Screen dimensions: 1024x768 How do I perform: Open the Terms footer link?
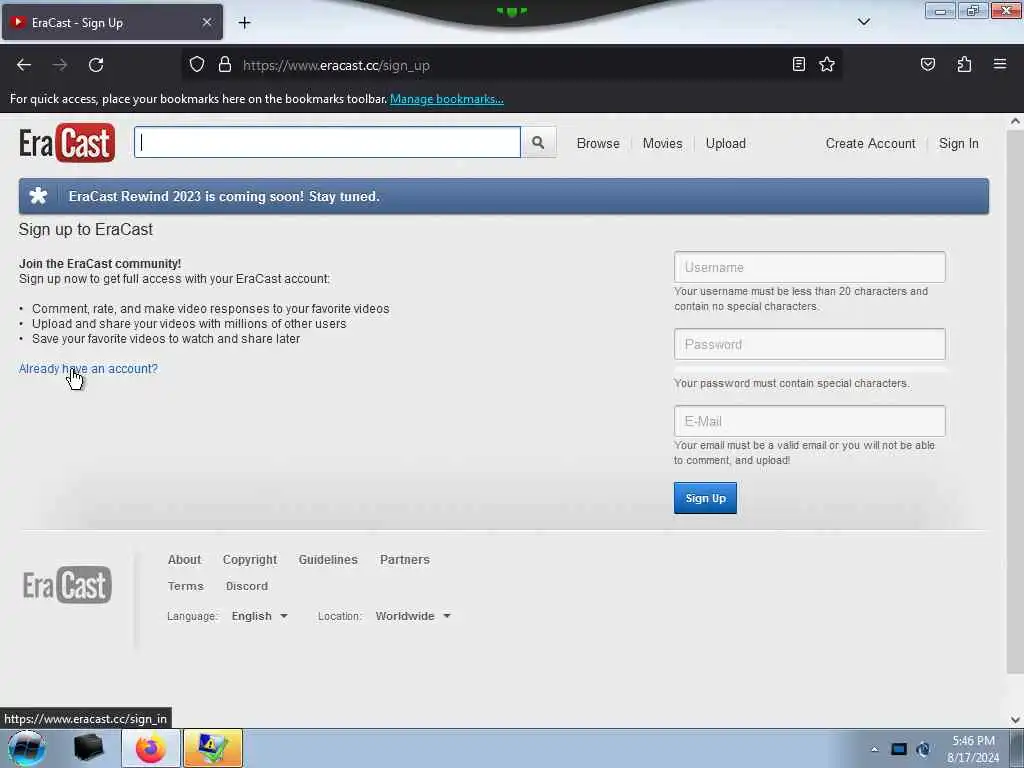click(185, 586)
